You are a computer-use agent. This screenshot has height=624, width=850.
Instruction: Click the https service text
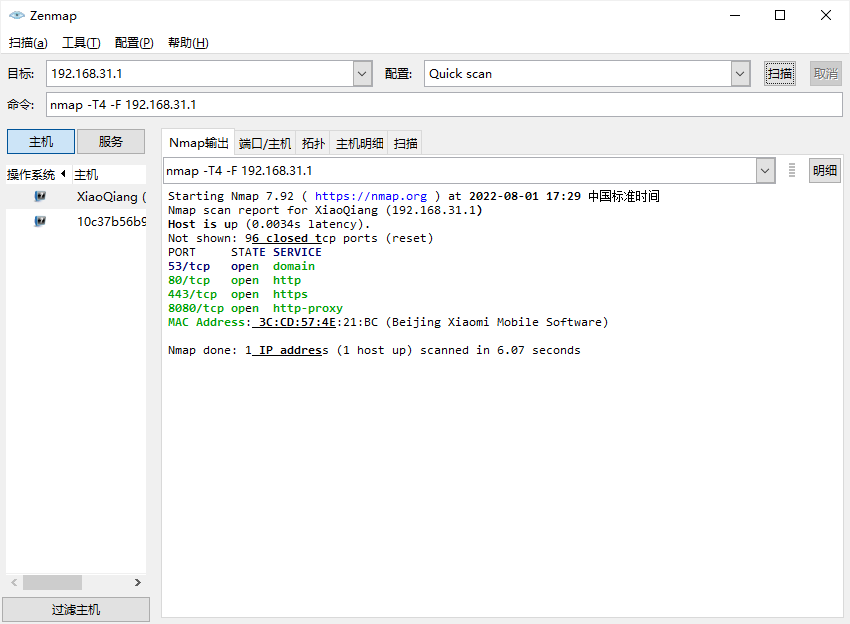tap(290, 294)
